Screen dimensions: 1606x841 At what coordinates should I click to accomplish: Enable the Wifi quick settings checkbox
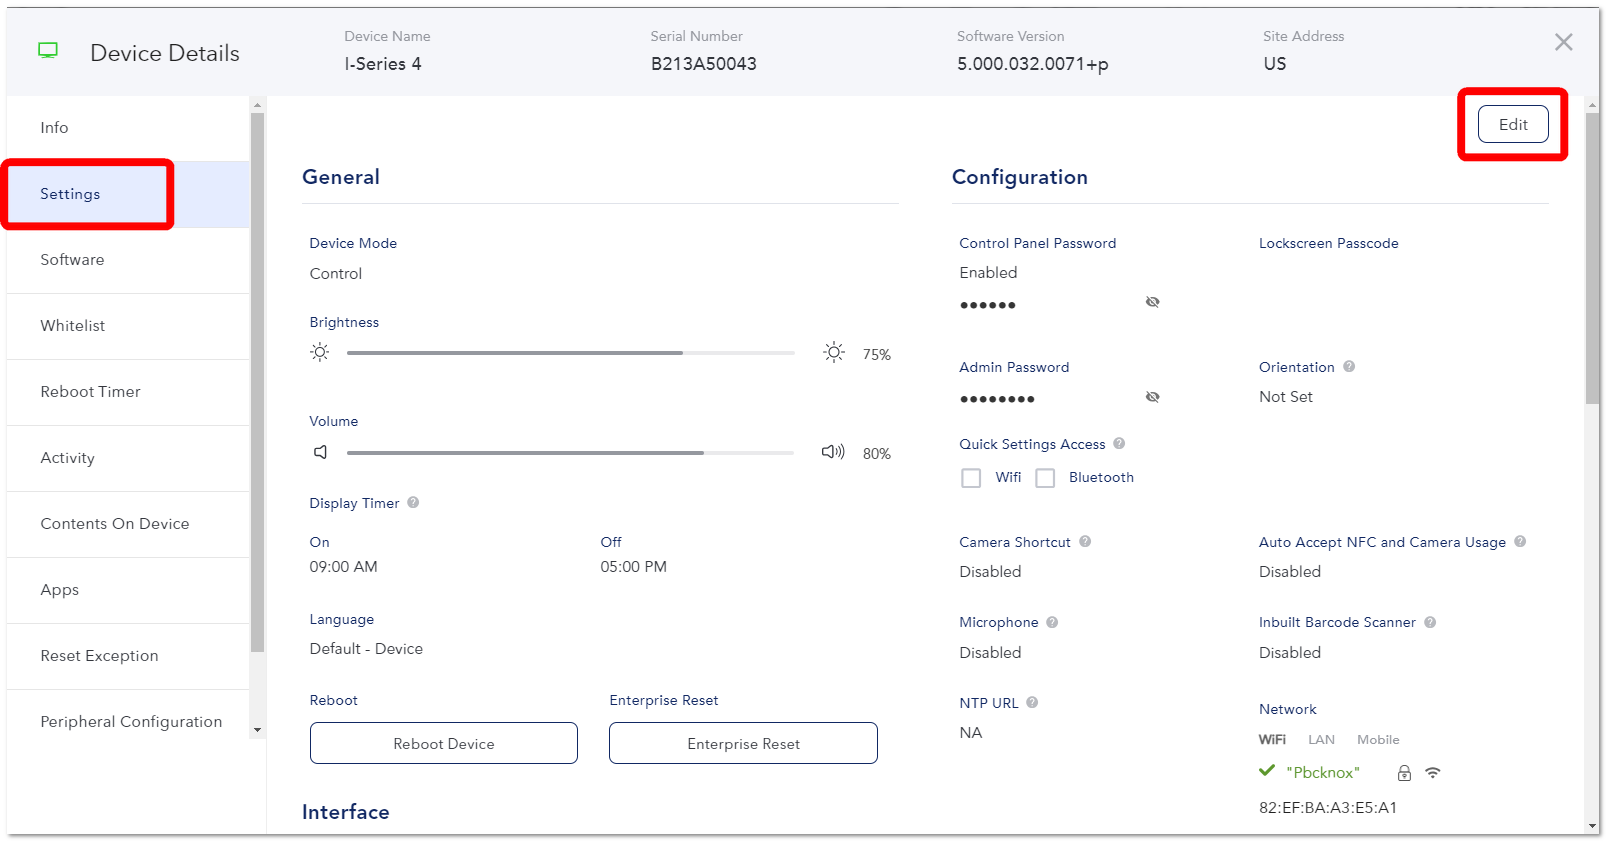(x=971, y=478)
